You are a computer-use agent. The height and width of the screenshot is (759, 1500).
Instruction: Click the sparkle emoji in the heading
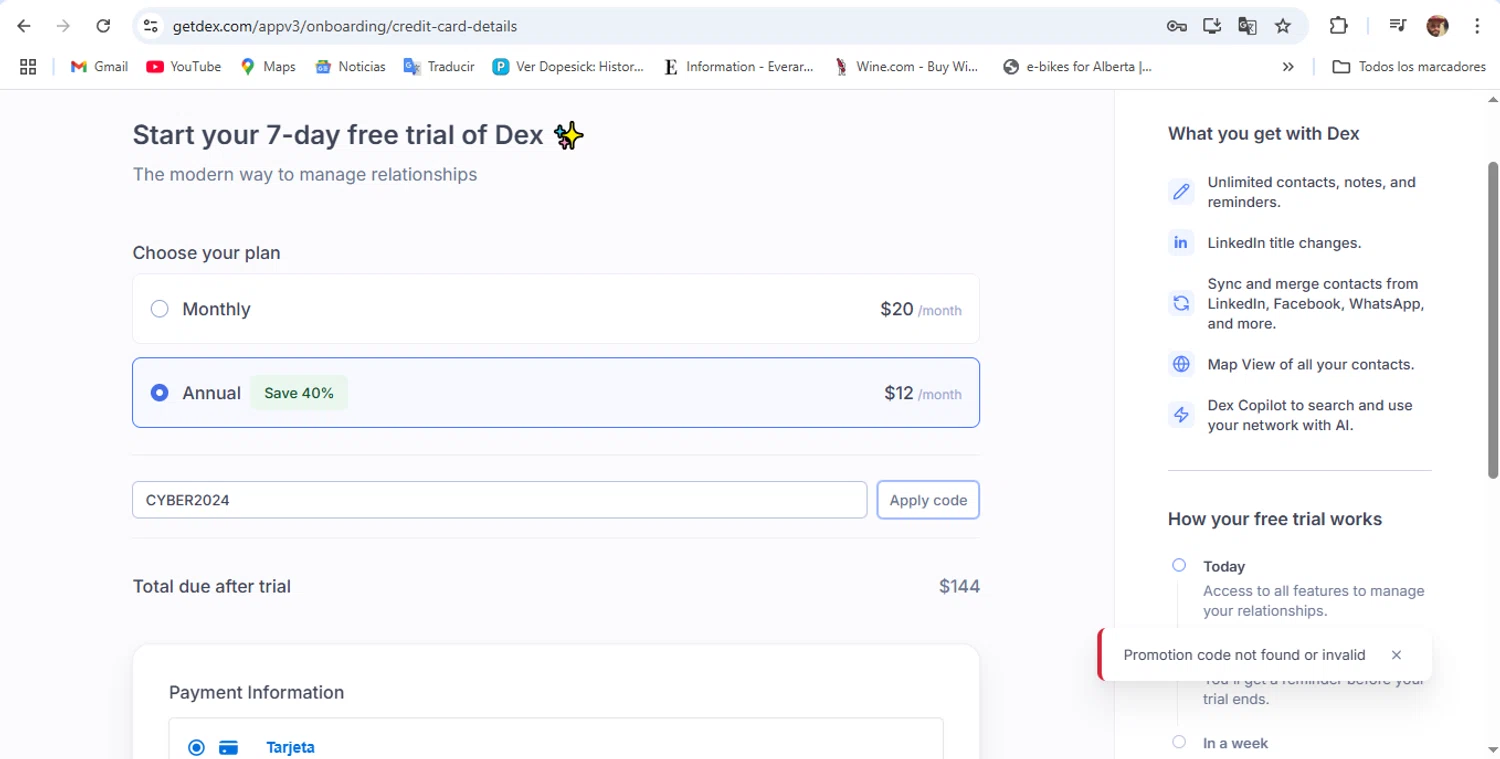568,135
